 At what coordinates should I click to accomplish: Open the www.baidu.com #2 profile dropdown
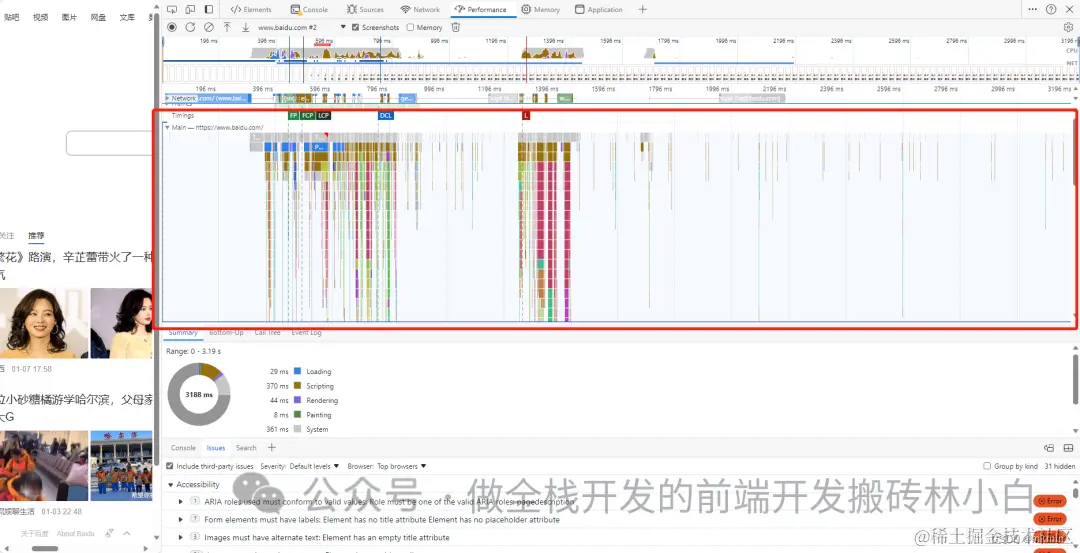point(302,28)
